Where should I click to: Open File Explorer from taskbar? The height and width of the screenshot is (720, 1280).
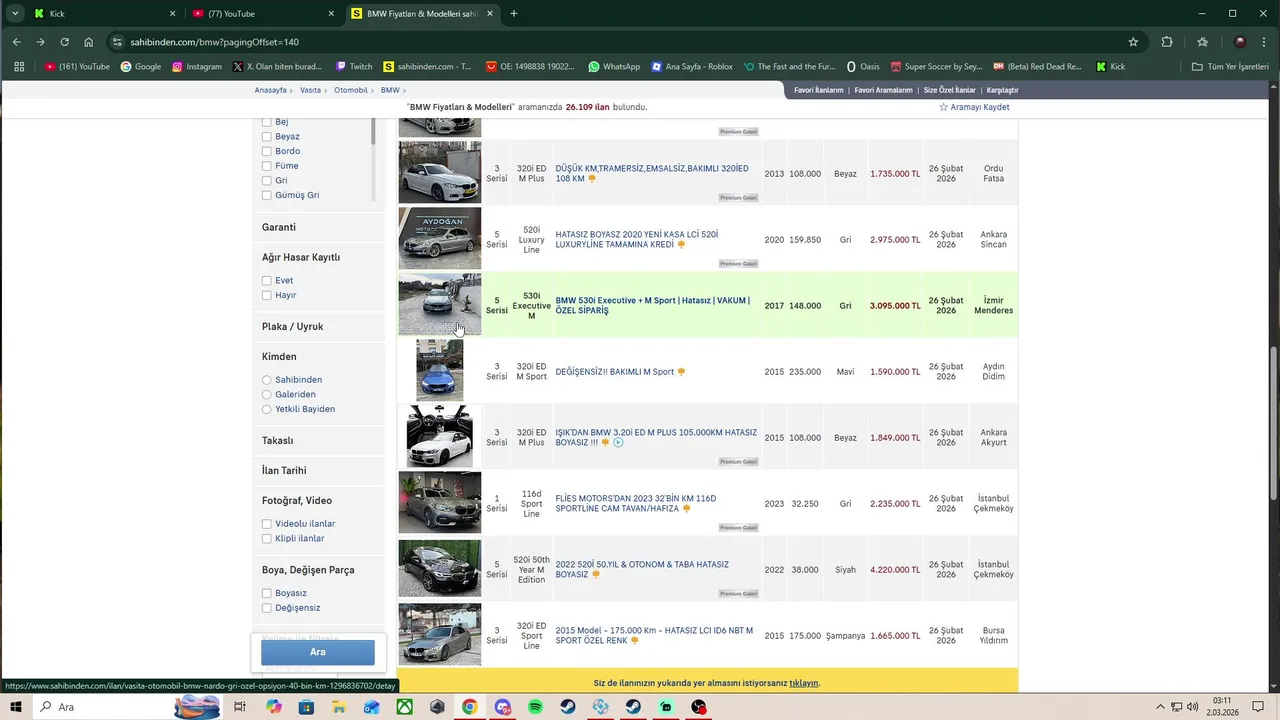pyautogui.click(x=339, y=707)
